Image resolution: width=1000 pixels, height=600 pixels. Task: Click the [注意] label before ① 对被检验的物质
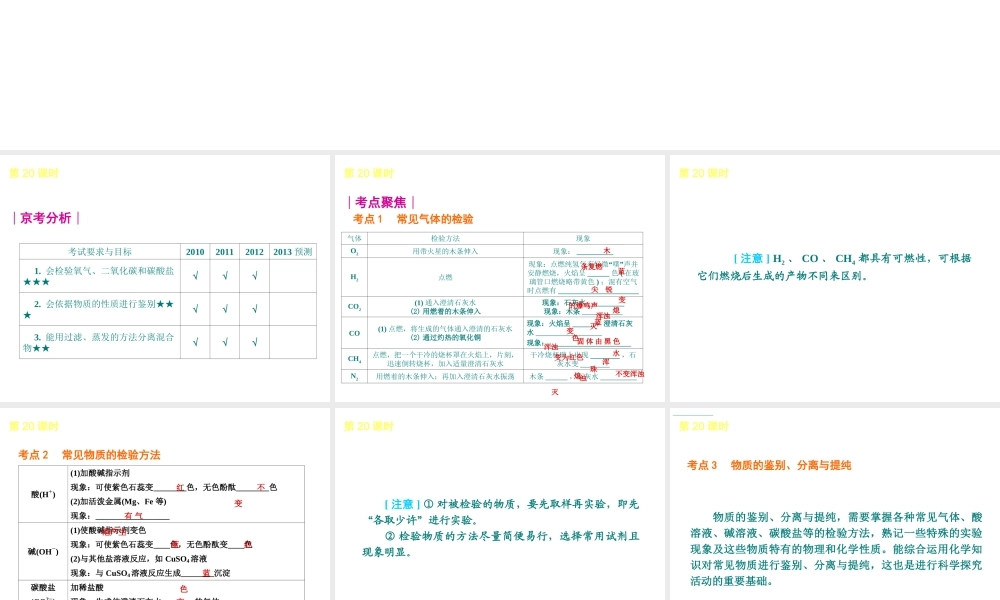(402, 504)
